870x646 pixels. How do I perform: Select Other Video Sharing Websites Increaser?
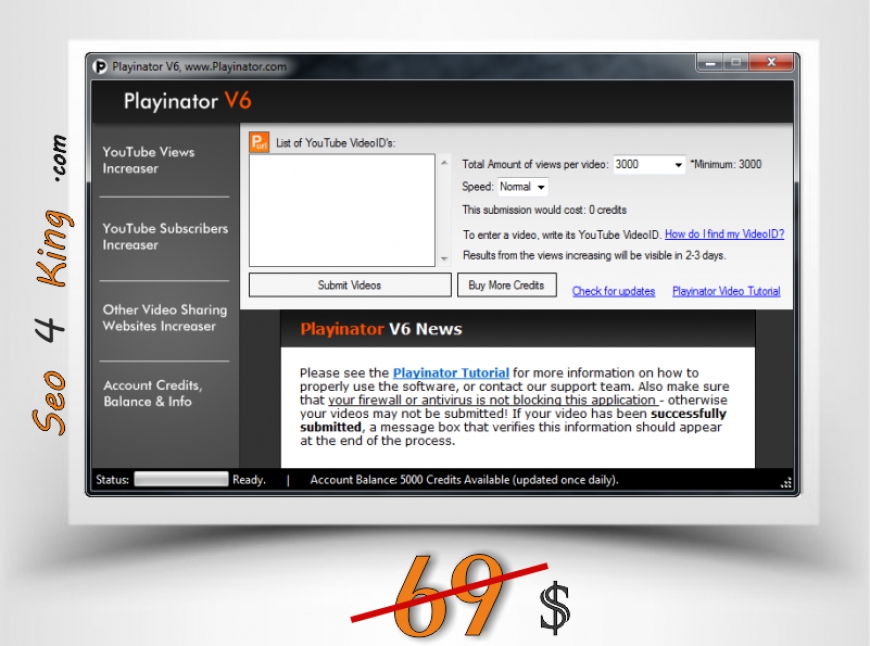click(165, 317)
